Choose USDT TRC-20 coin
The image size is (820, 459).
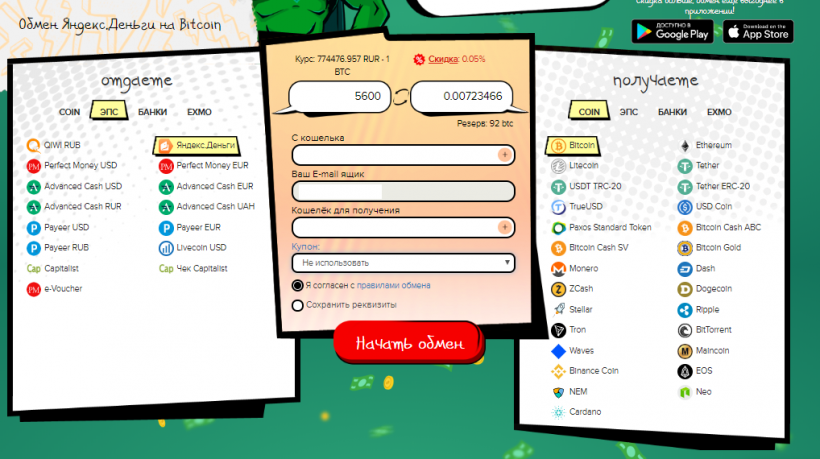click(x=595, y=186)
